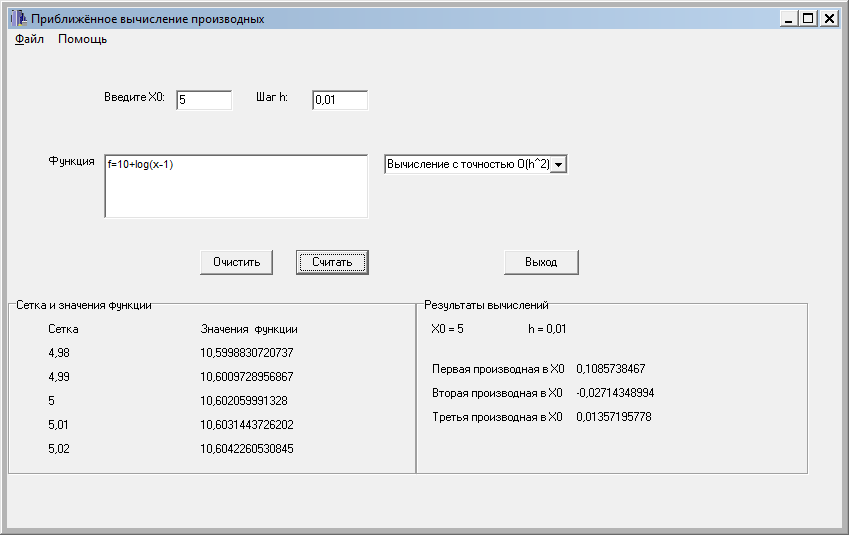The width and height of the screenshot is (849, 535).
Task: Click grid value 4,98 in Сетка column
Action: tap(59, 353)
